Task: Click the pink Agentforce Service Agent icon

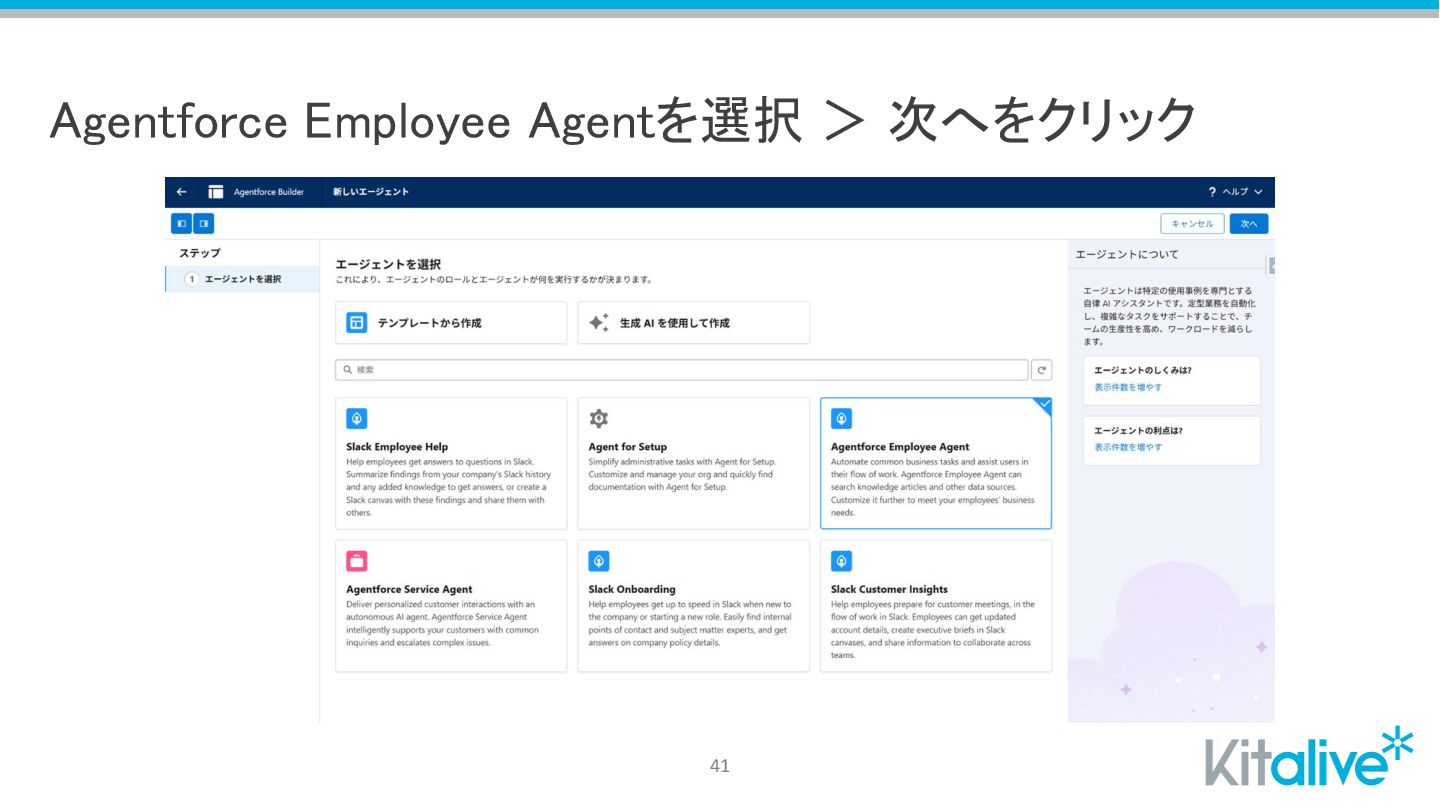Action: pos(356,561)
